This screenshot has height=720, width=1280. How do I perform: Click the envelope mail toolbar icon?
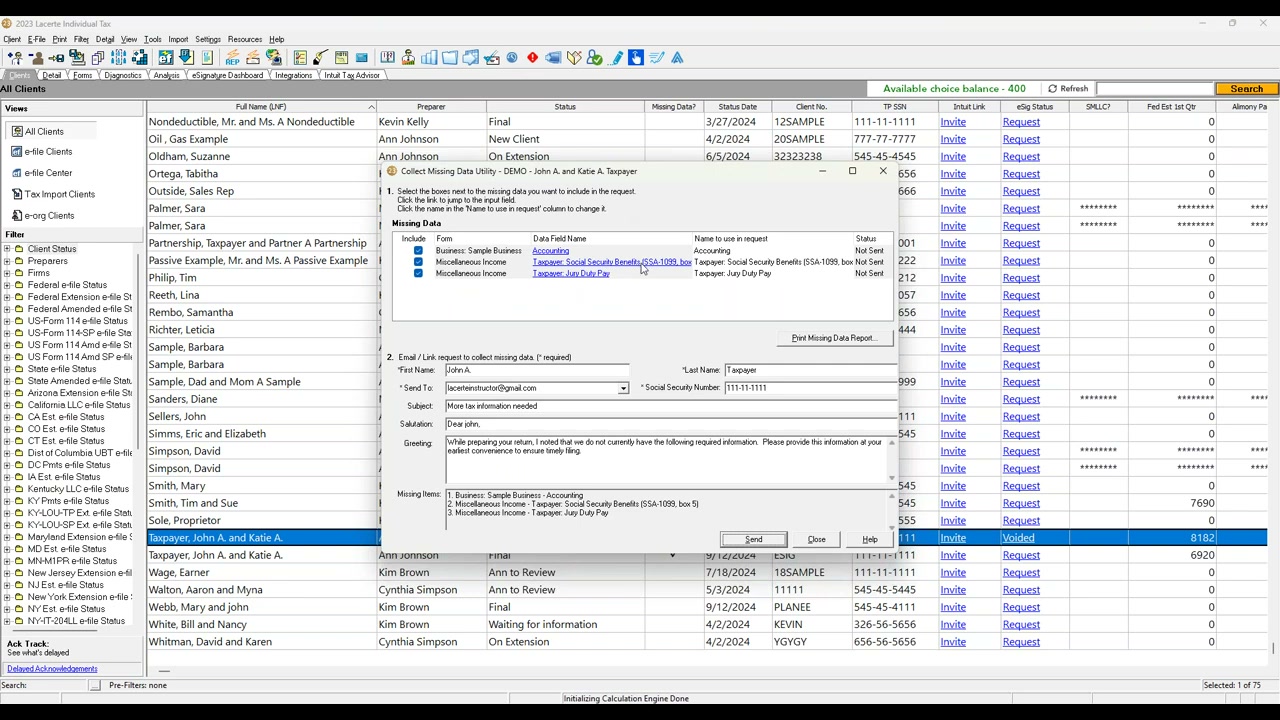[361, 58]
